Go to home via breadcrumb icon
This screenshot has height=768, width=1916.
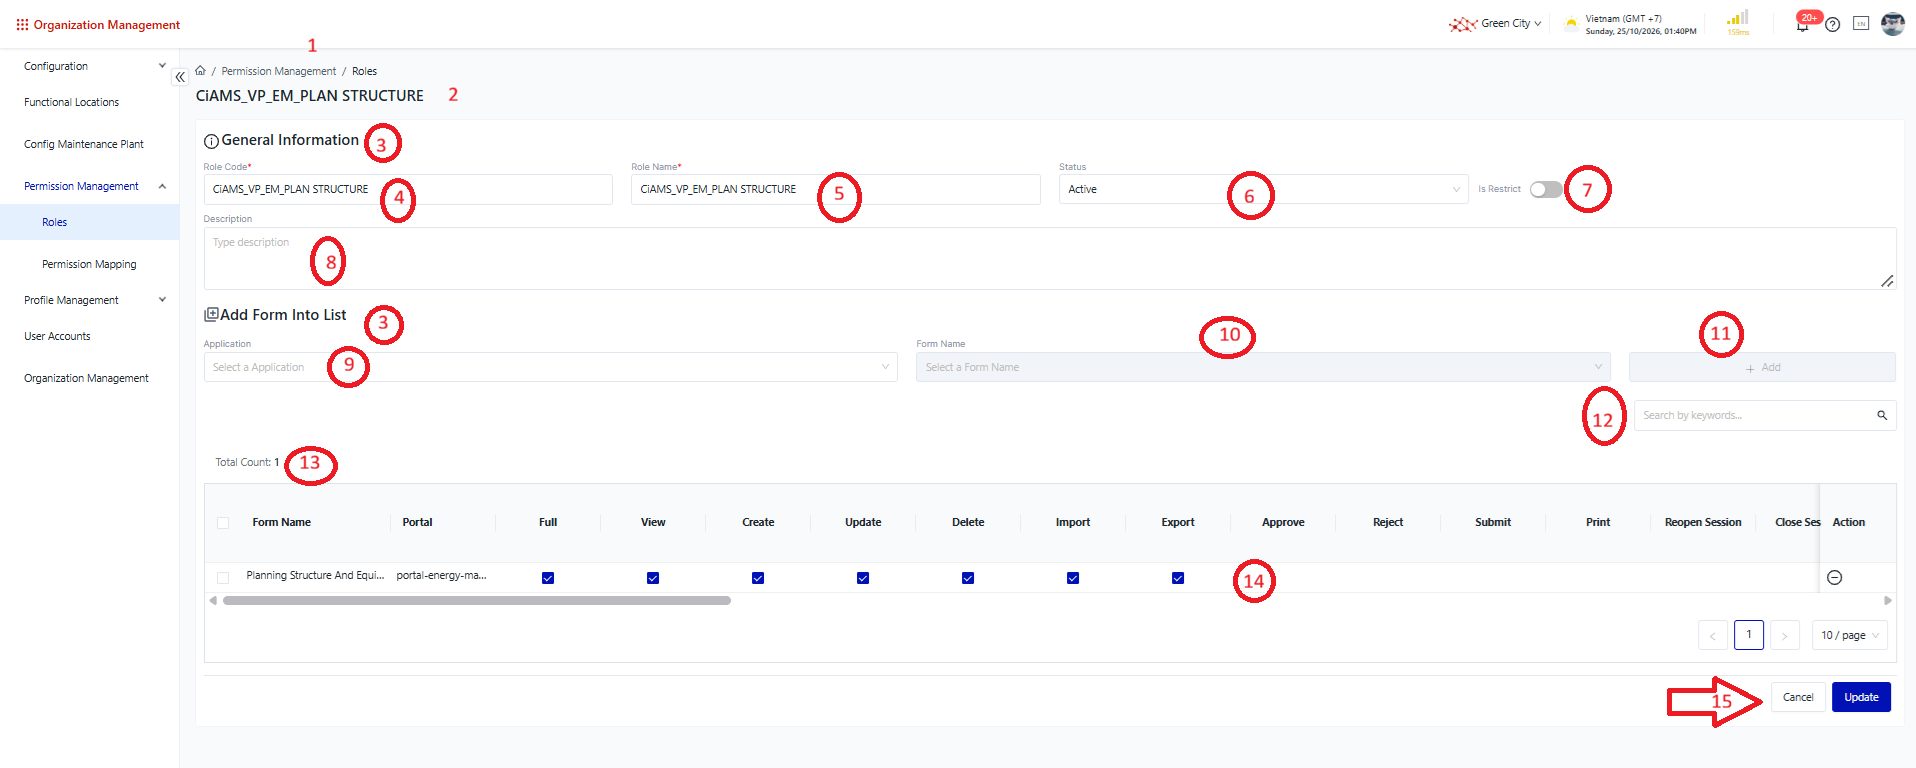tap(200, 71)
